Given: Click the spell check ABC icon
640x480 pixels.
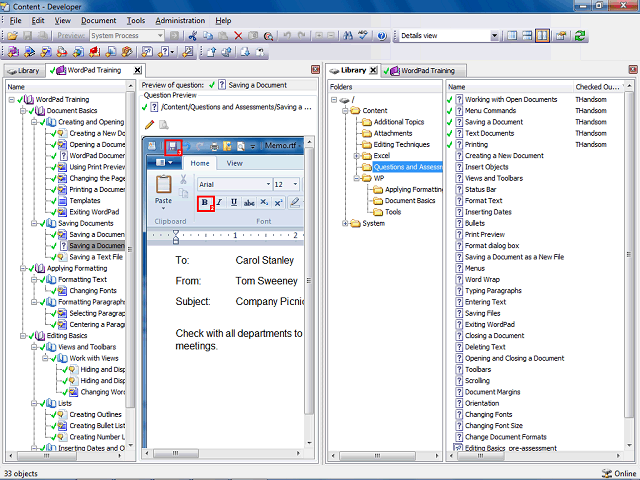Looking at the screenshot, I should point(363,36).
